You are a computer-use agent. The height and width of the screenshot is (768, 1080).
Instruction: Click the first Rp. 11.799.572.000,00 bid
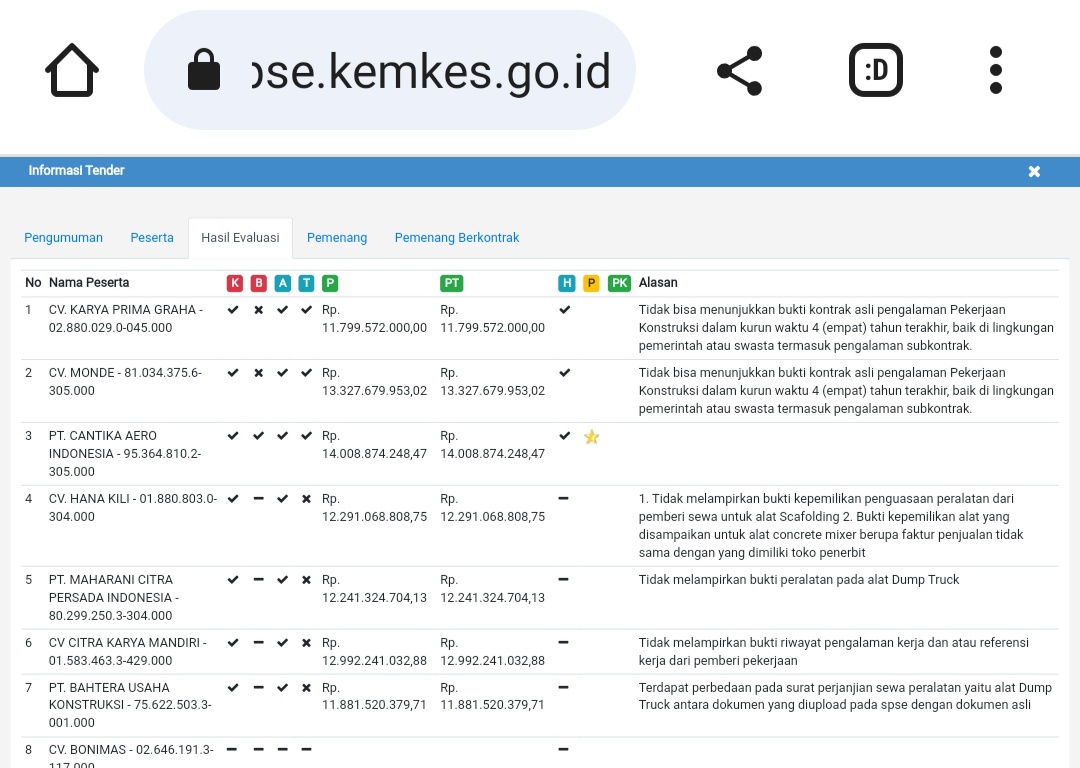pyautogui.click(x=374, y=319)
